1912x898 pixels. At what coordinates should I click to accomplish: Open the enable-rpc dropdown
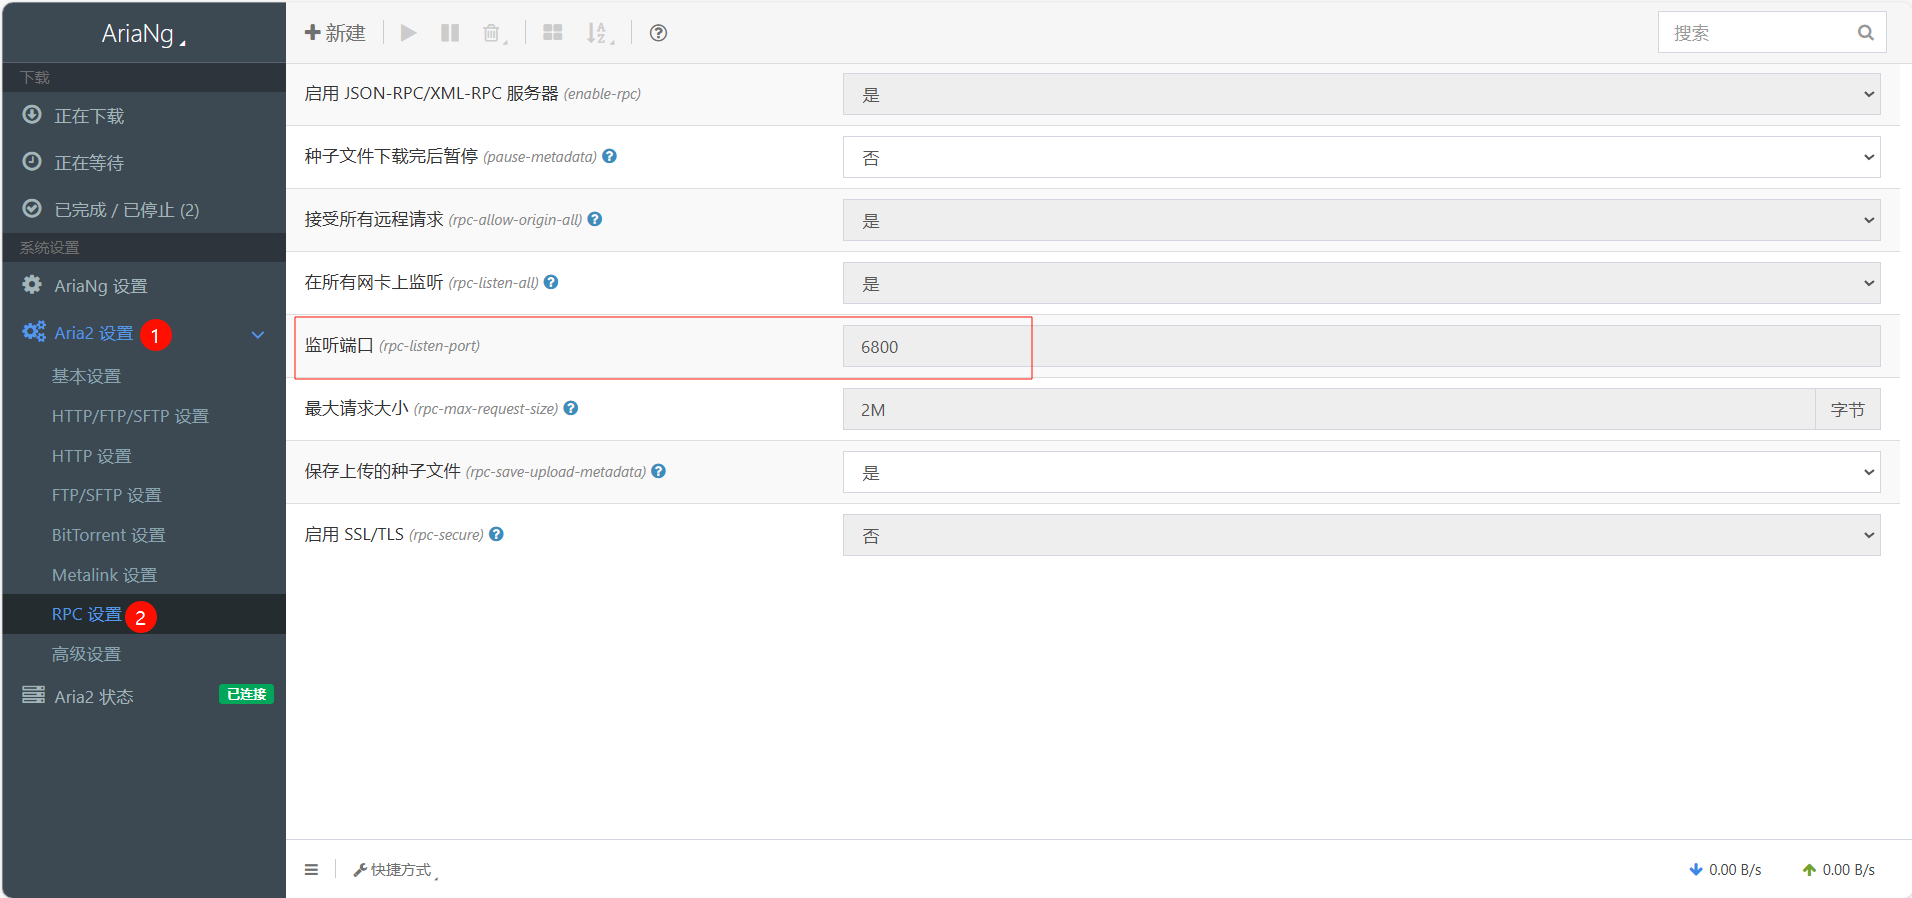[1360, 94]
